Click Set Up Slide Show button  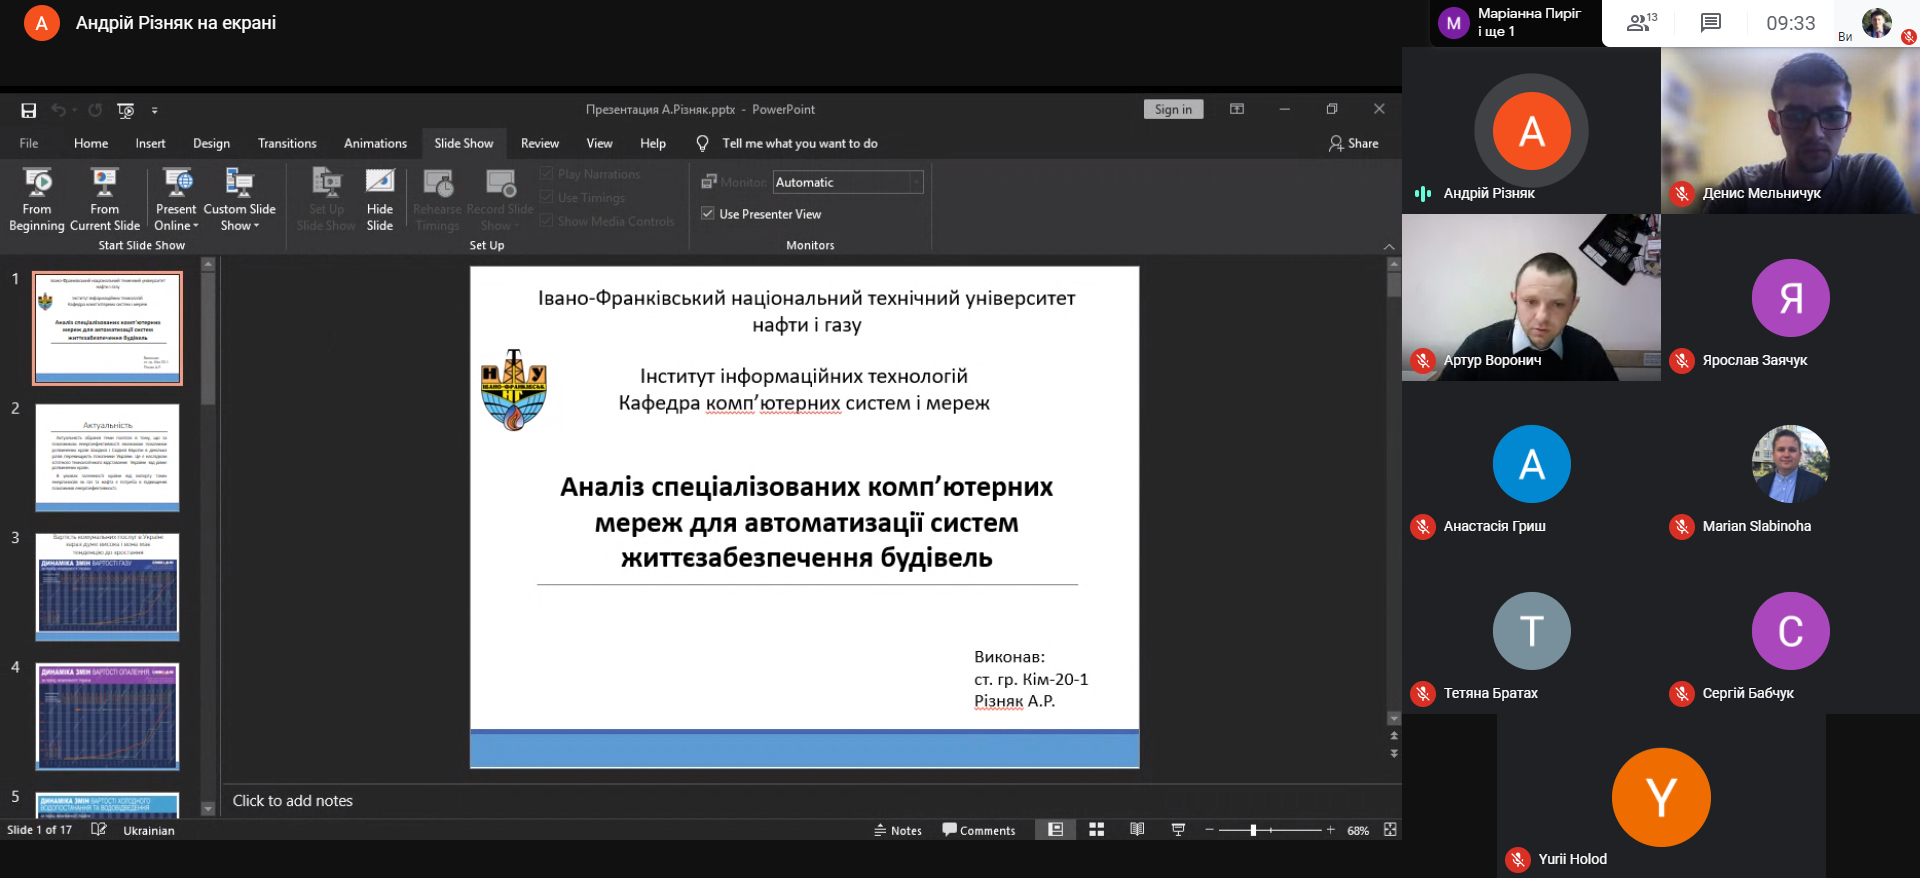point(326,200)
